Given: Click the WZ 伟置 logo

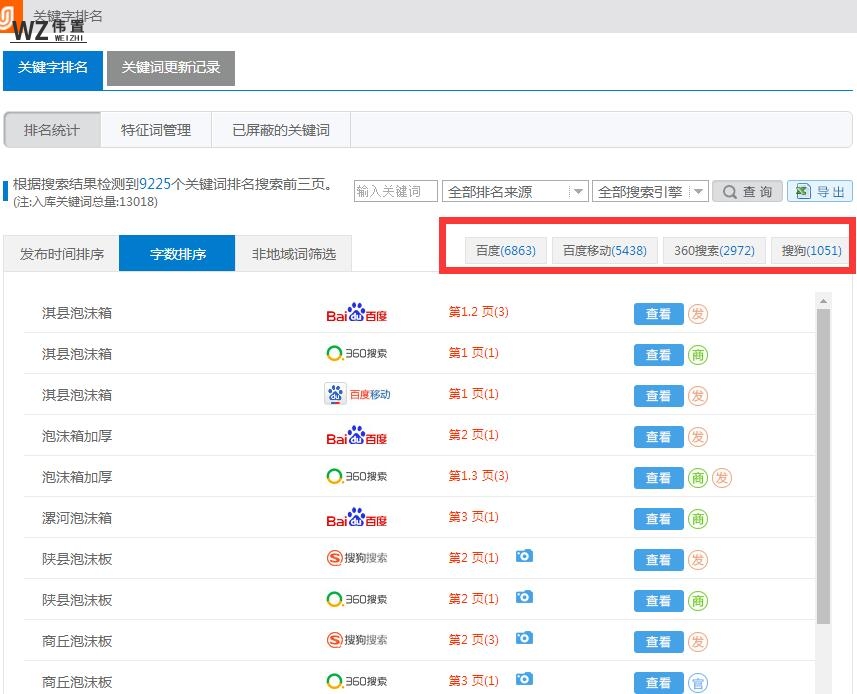Looking at the screenshot, I should (45, 27).
